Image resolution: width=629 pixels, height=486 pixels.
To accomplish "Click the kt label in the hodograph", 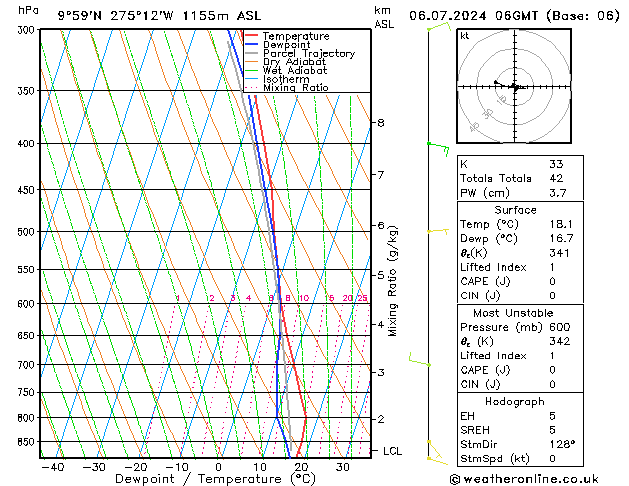I will tap(464, 35).
